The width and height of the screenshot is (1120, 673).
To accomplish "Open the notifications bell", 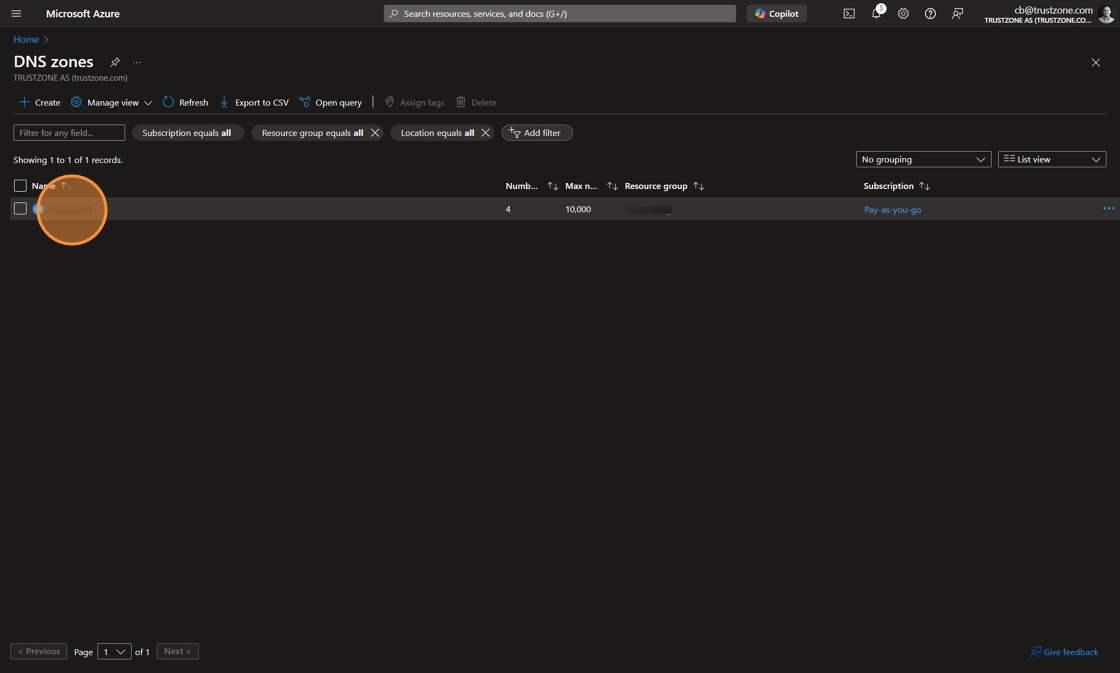I will 876,14.
